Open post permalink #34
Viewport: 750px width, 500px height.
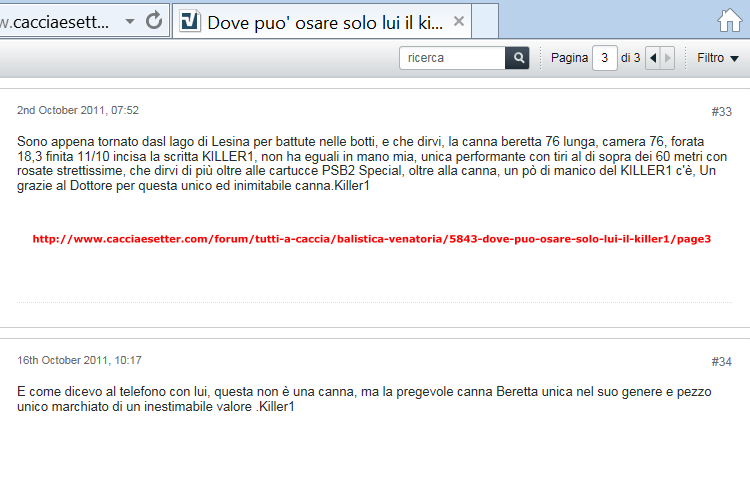coord(721,362)
